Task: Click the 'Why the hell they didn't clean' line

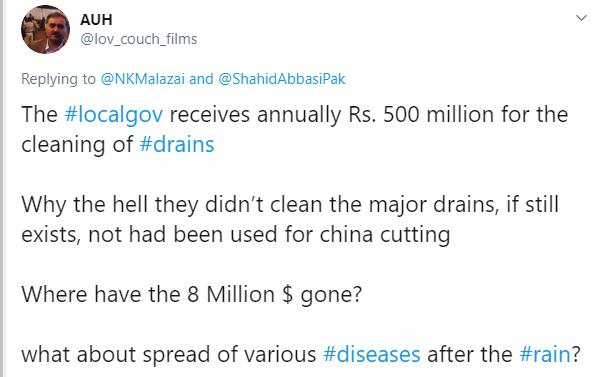Action: click(x=191, y=204)
